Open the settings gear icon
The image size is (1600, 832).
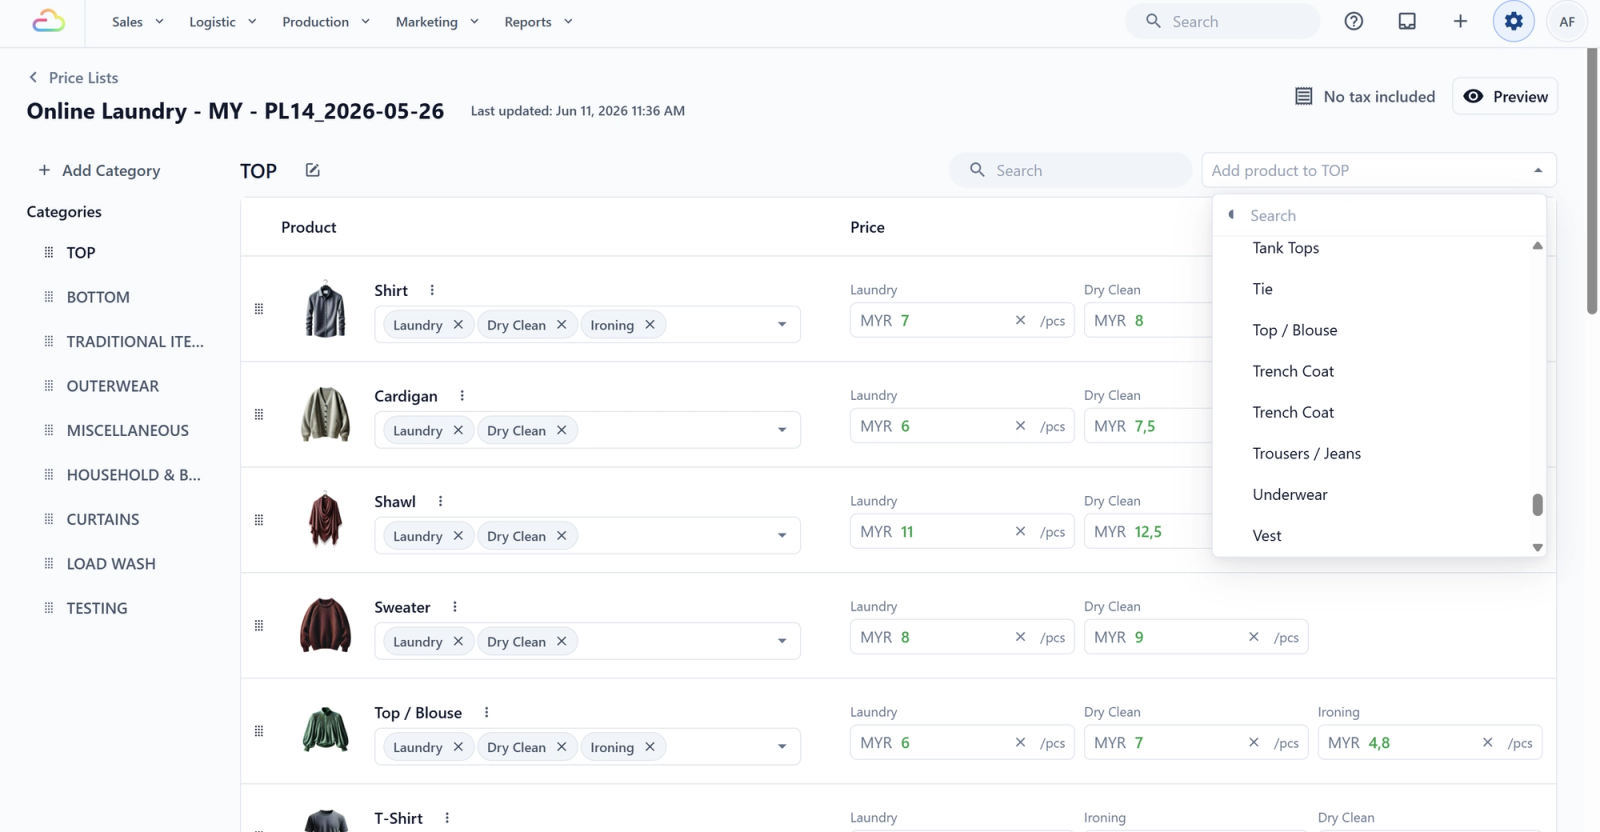coord(1514,21)
